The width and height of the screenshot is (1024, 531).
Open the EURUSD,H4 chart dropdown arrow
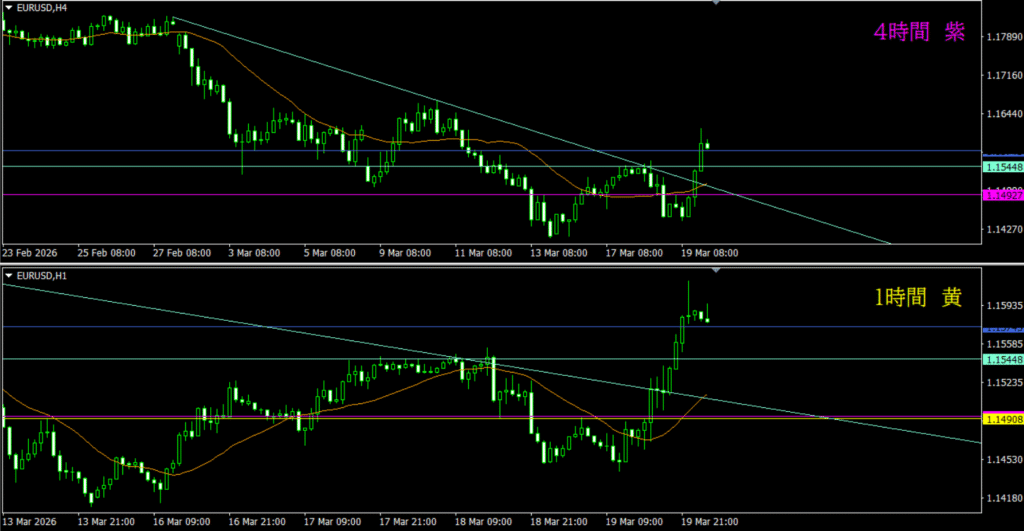click(x=8, y=9)
